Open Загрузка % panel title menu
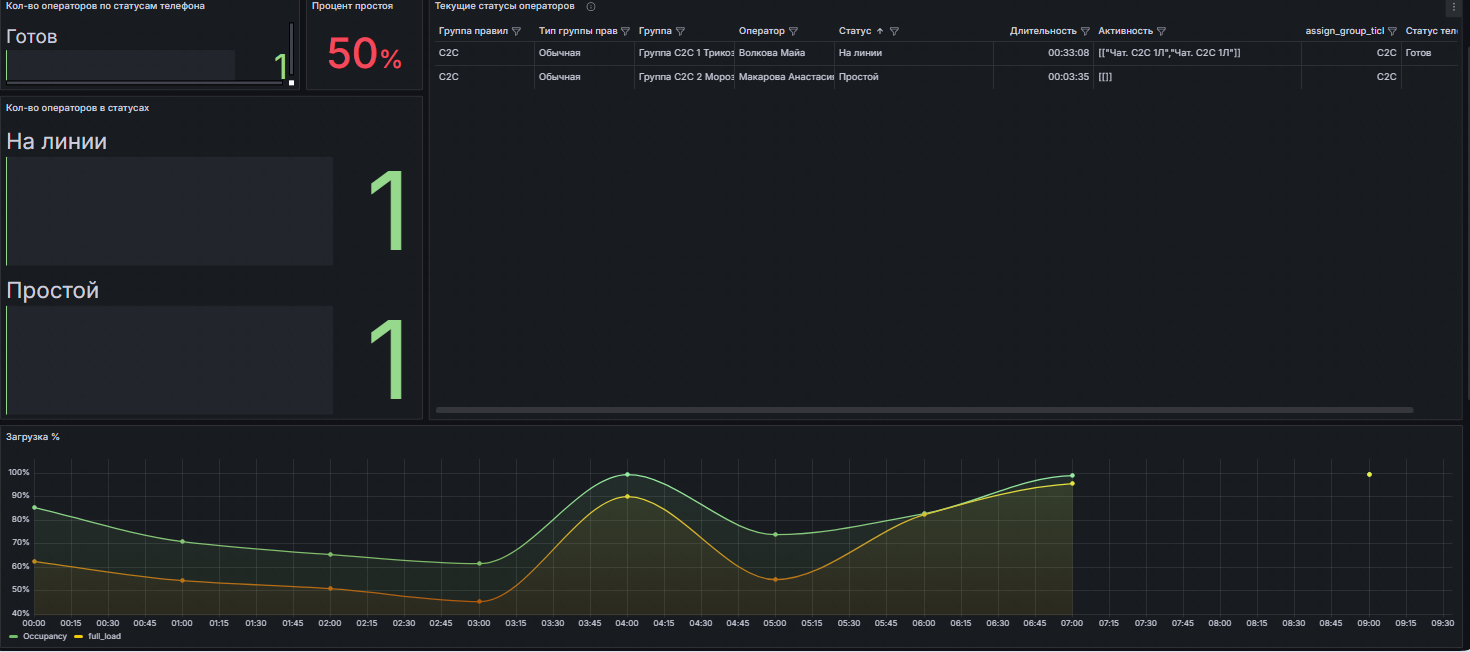 [x=33, y=437]
